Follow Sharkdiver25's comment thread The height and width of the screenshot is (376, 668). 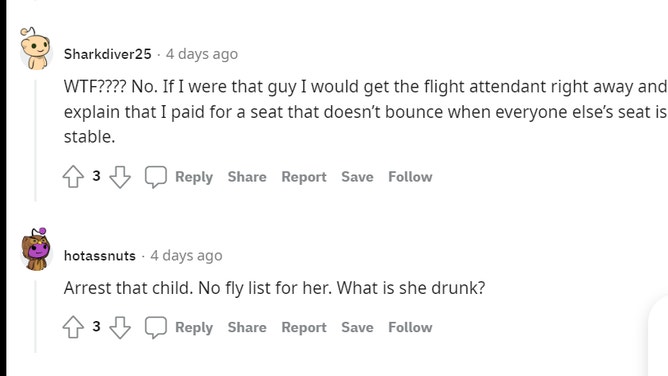(x=410, y=177)
